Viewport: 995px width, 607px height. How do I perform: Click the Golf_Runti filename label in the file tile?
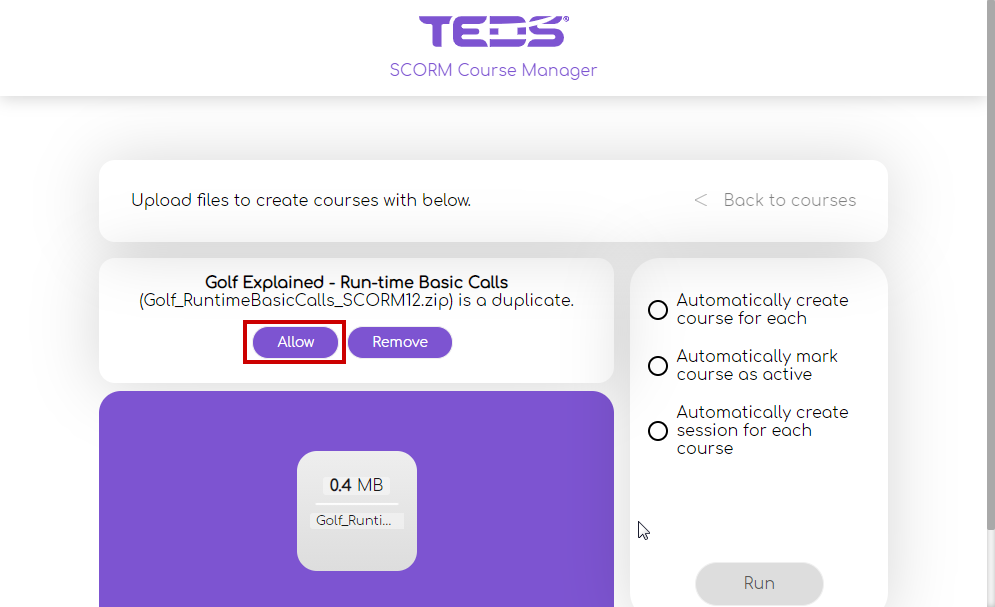pos(356,520)
